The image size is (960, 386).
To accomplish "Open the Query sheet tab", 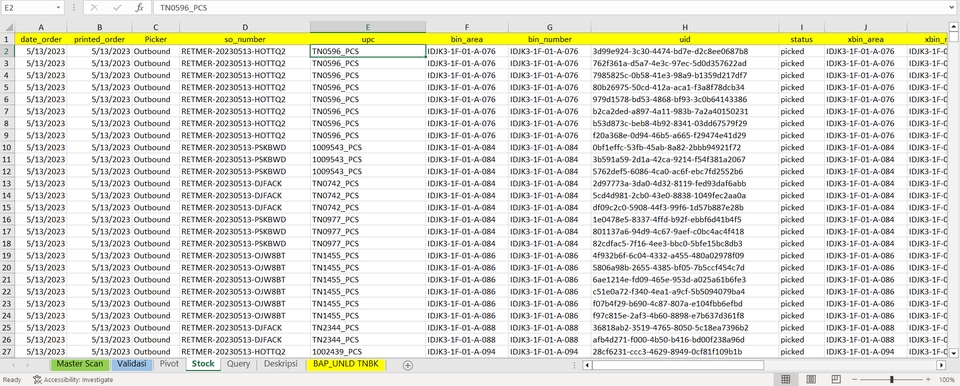I will (x=238, y=364).
